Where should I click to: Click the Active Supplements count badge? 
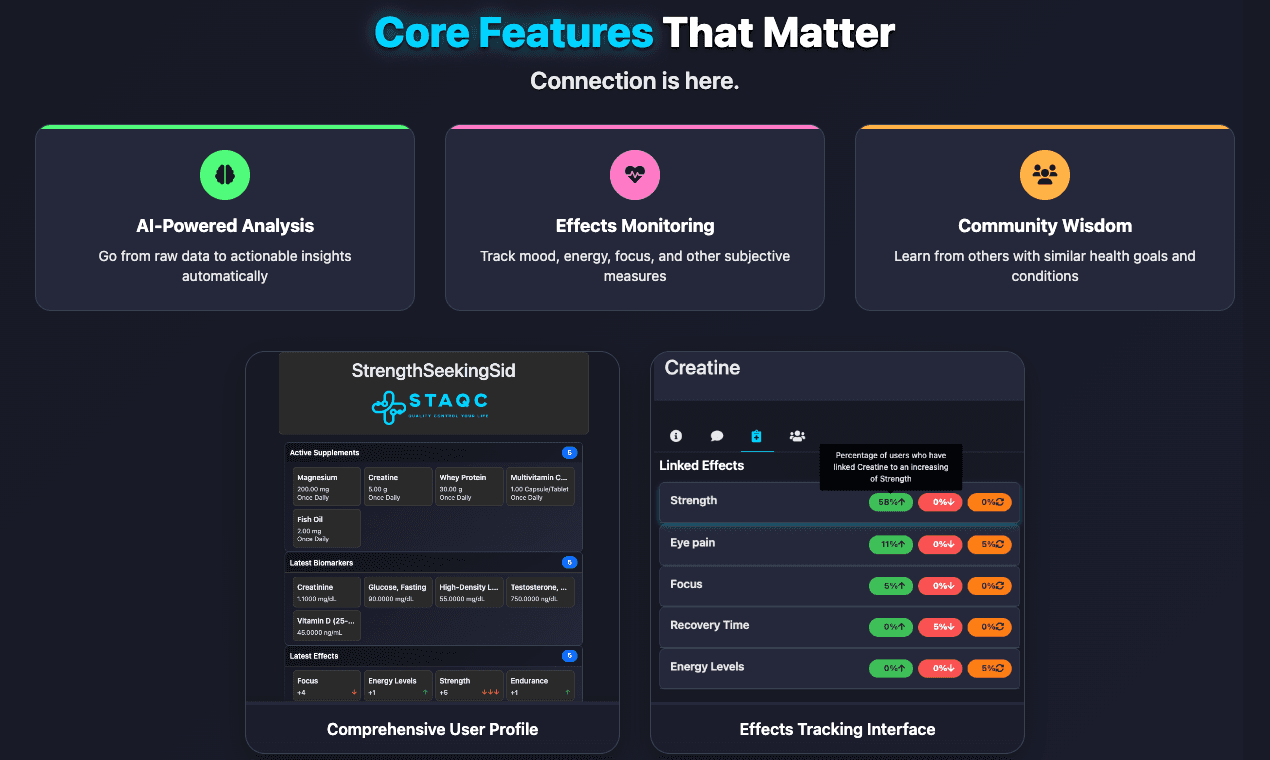[x=569, y=453]
